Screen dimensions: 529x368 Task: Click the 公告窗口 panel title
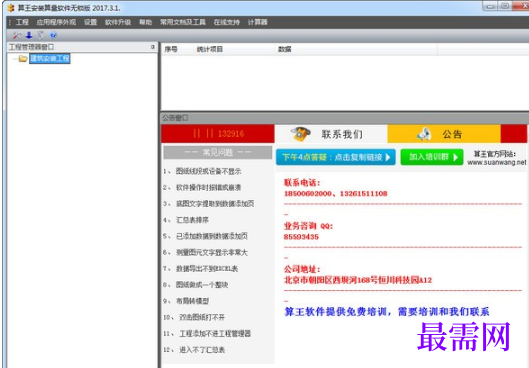[175, 118]
